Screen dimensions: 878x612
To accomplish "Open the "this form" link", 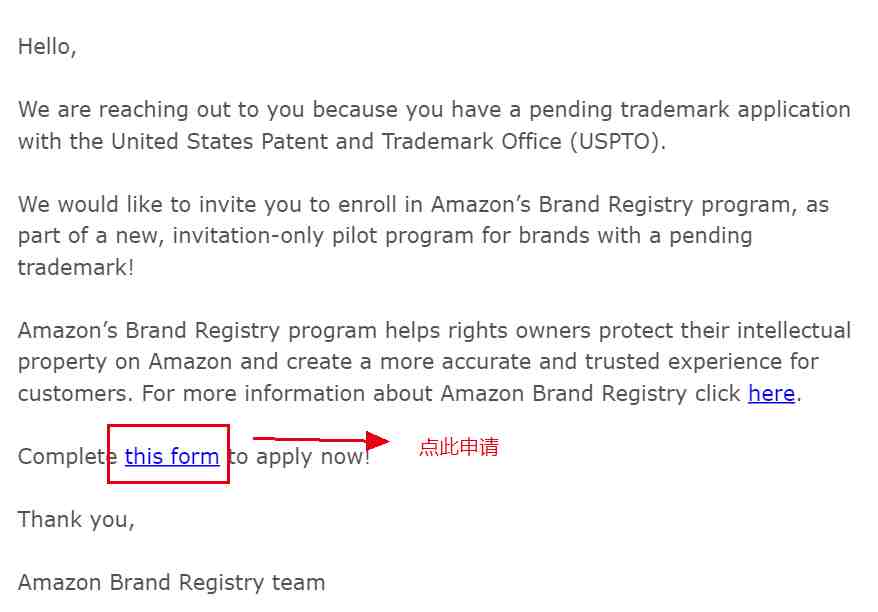I will [x=171, y=456].
